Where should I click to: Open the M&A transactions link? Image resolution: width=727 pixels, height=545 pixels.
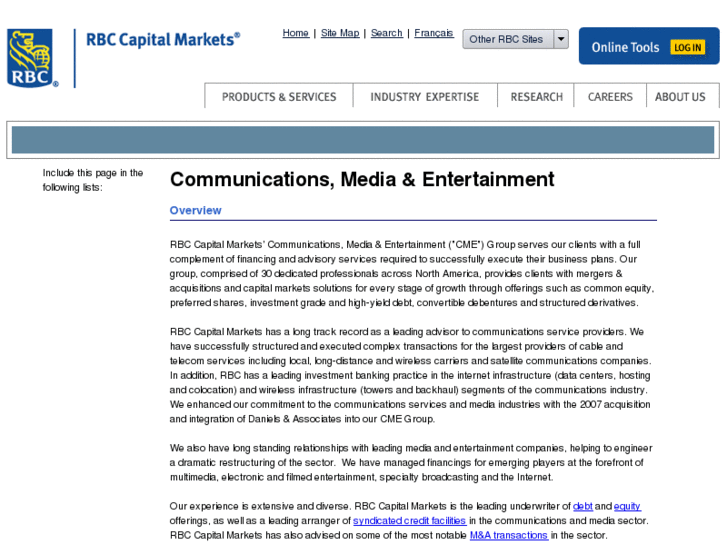click(509, 535)
